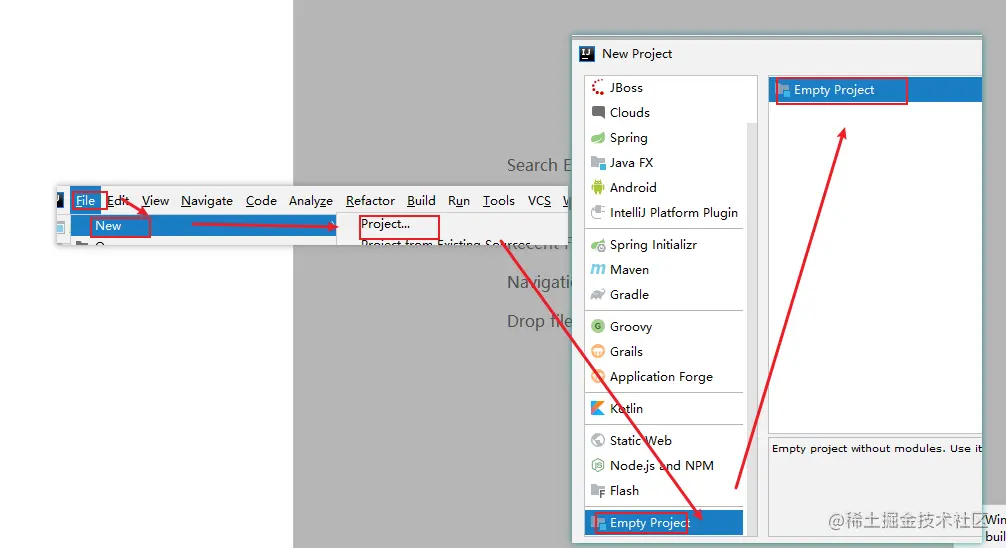Click the JBoss icon in project list
Image resolution: width=1006 pixels, height=548 pixels.
pyautogui.click(x=598, y=87)
